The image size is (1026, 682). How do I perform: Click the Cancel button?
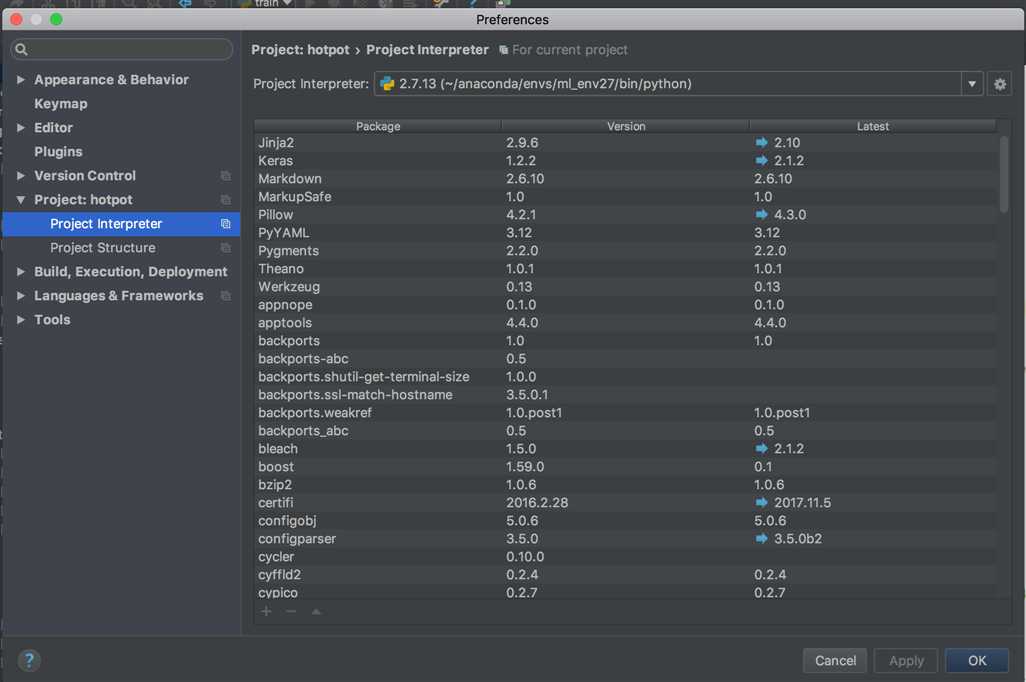pos(834,660)
